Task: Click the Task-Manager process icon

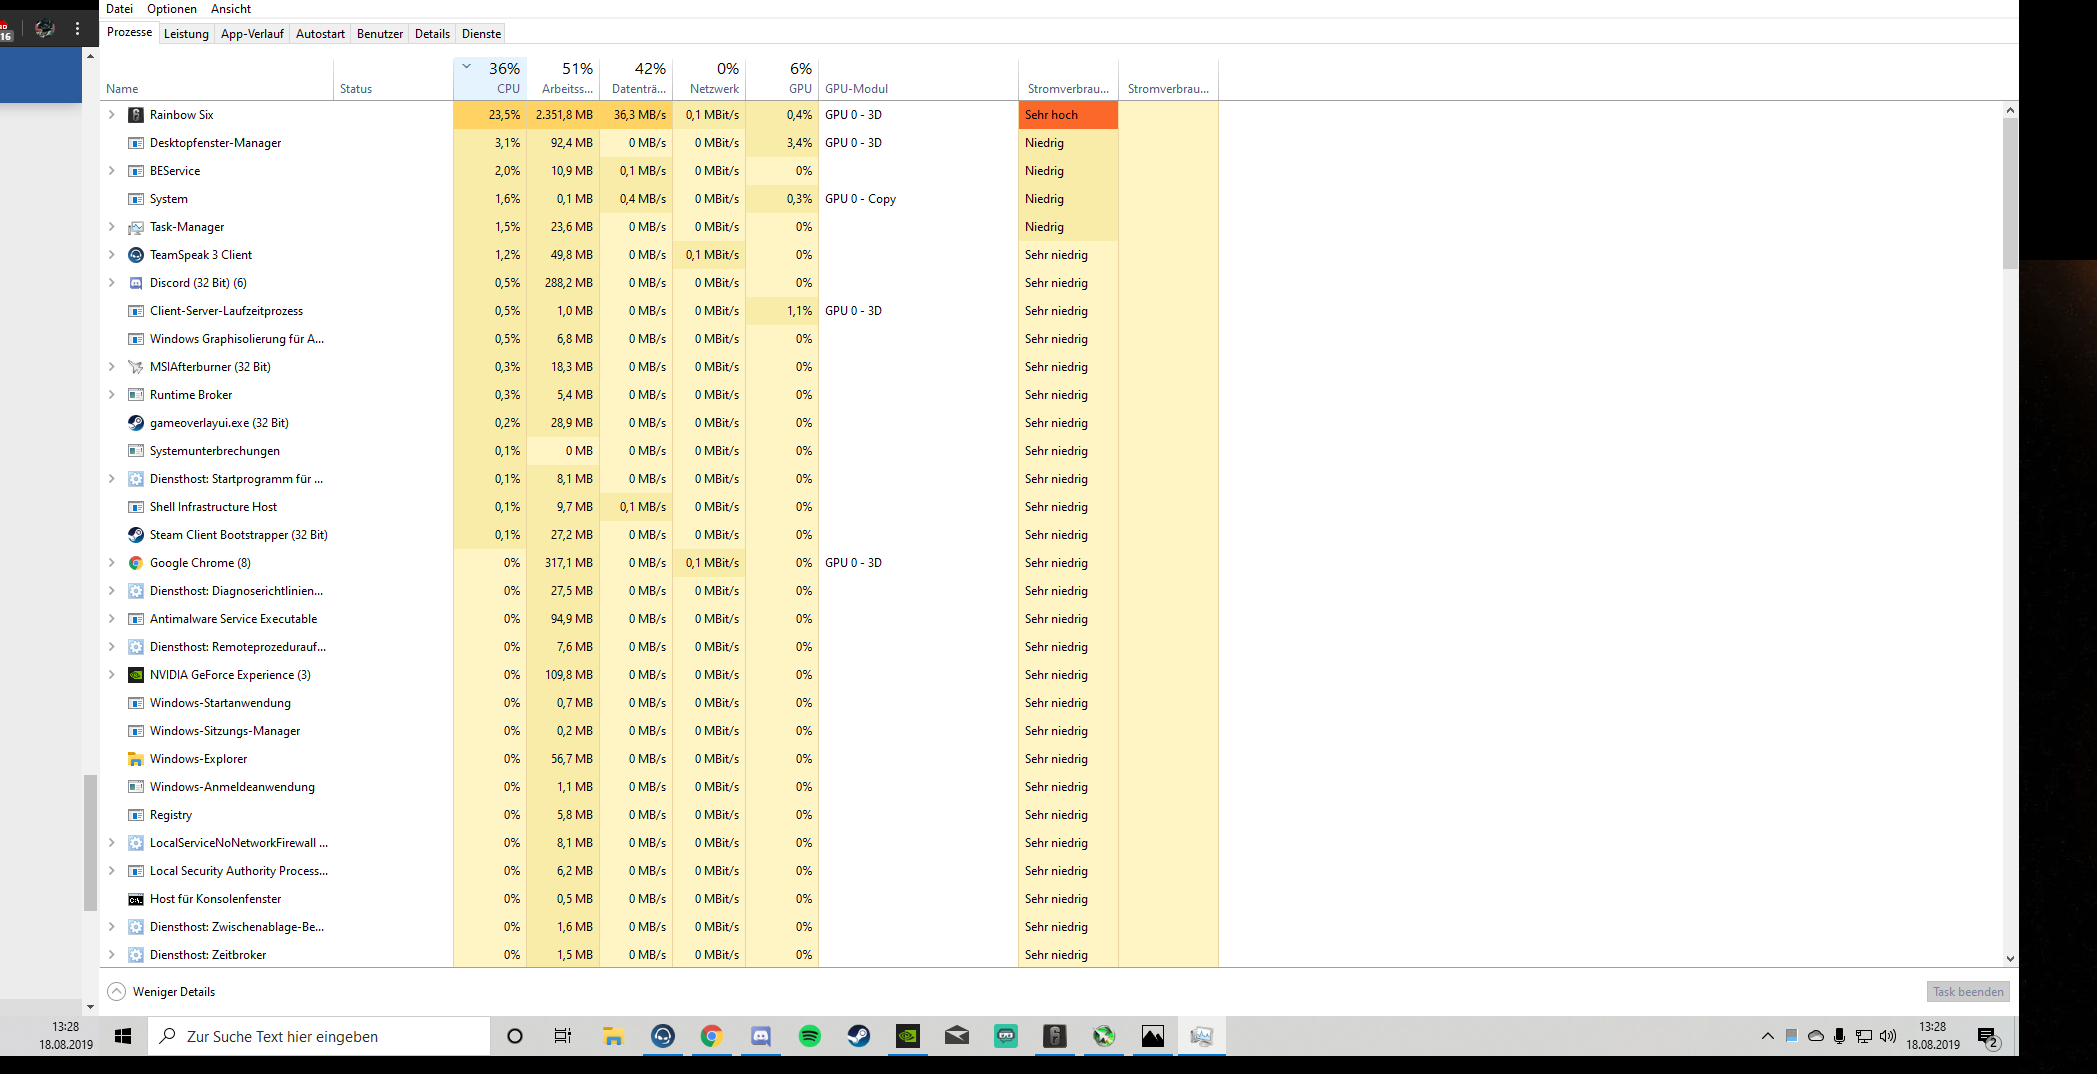Action: [x=136, y=227]
